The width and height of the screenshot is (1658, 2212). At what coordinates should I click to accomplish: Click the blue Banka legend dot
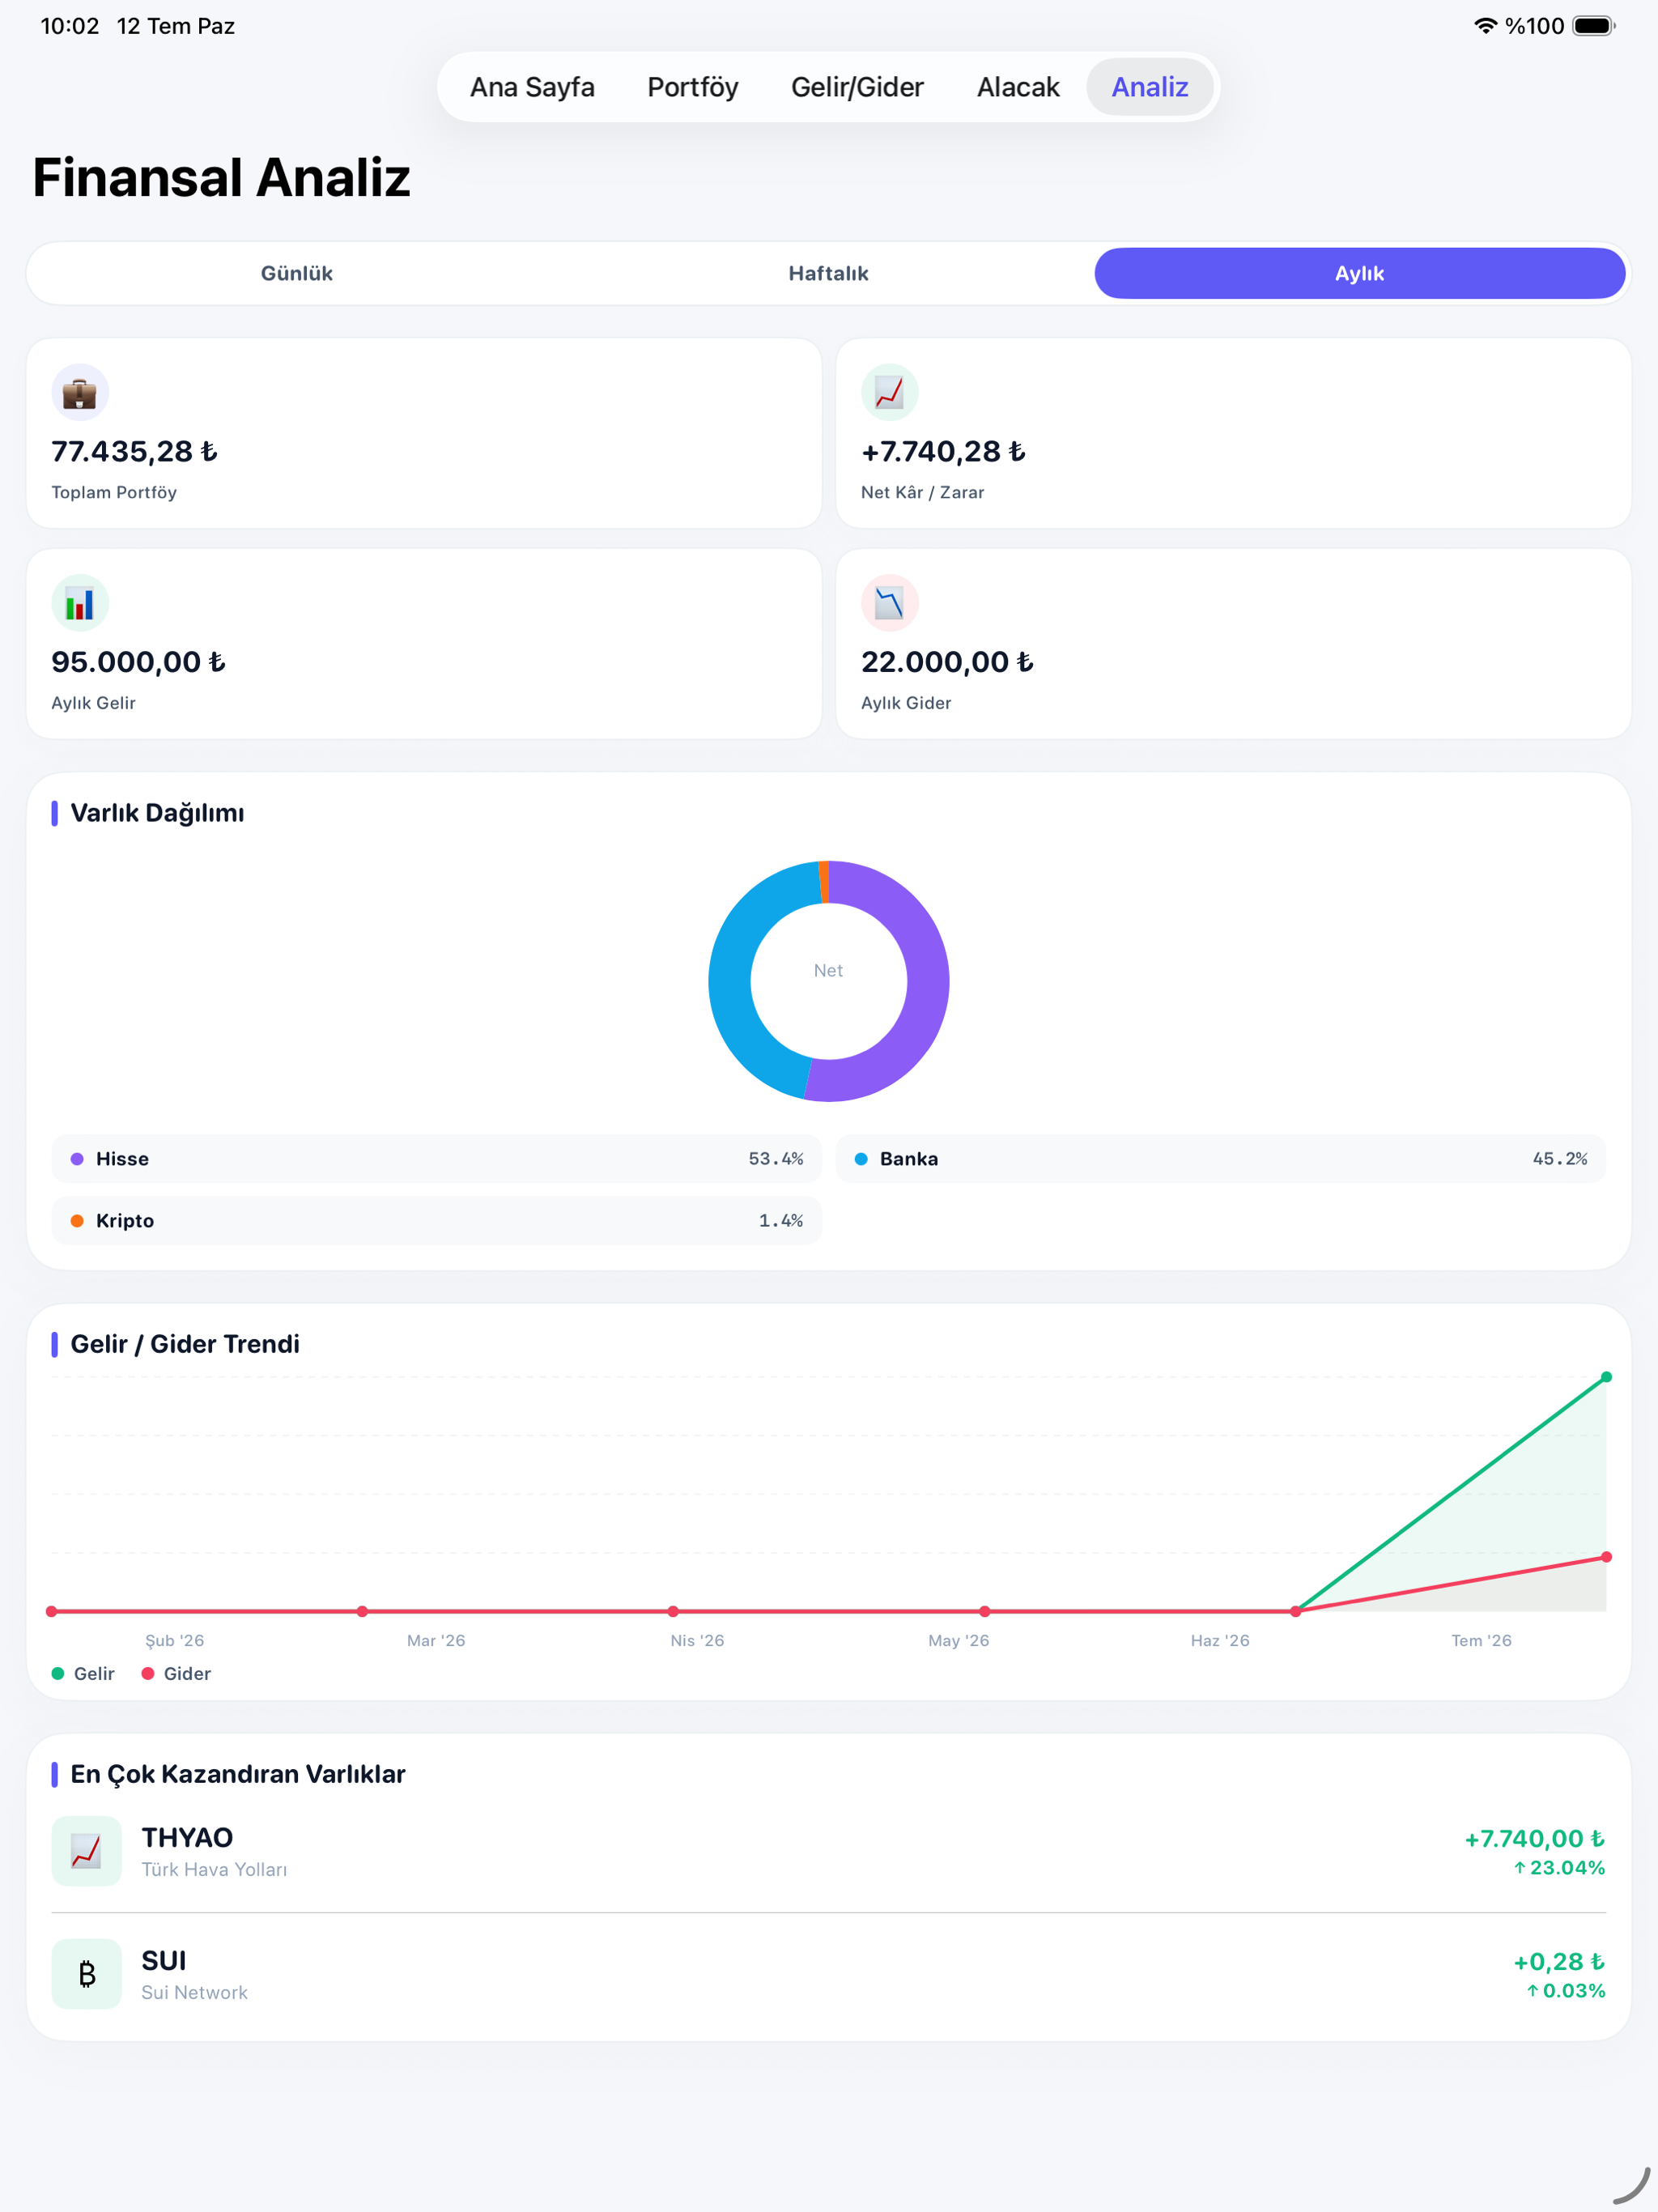[x=861, y=1159]
